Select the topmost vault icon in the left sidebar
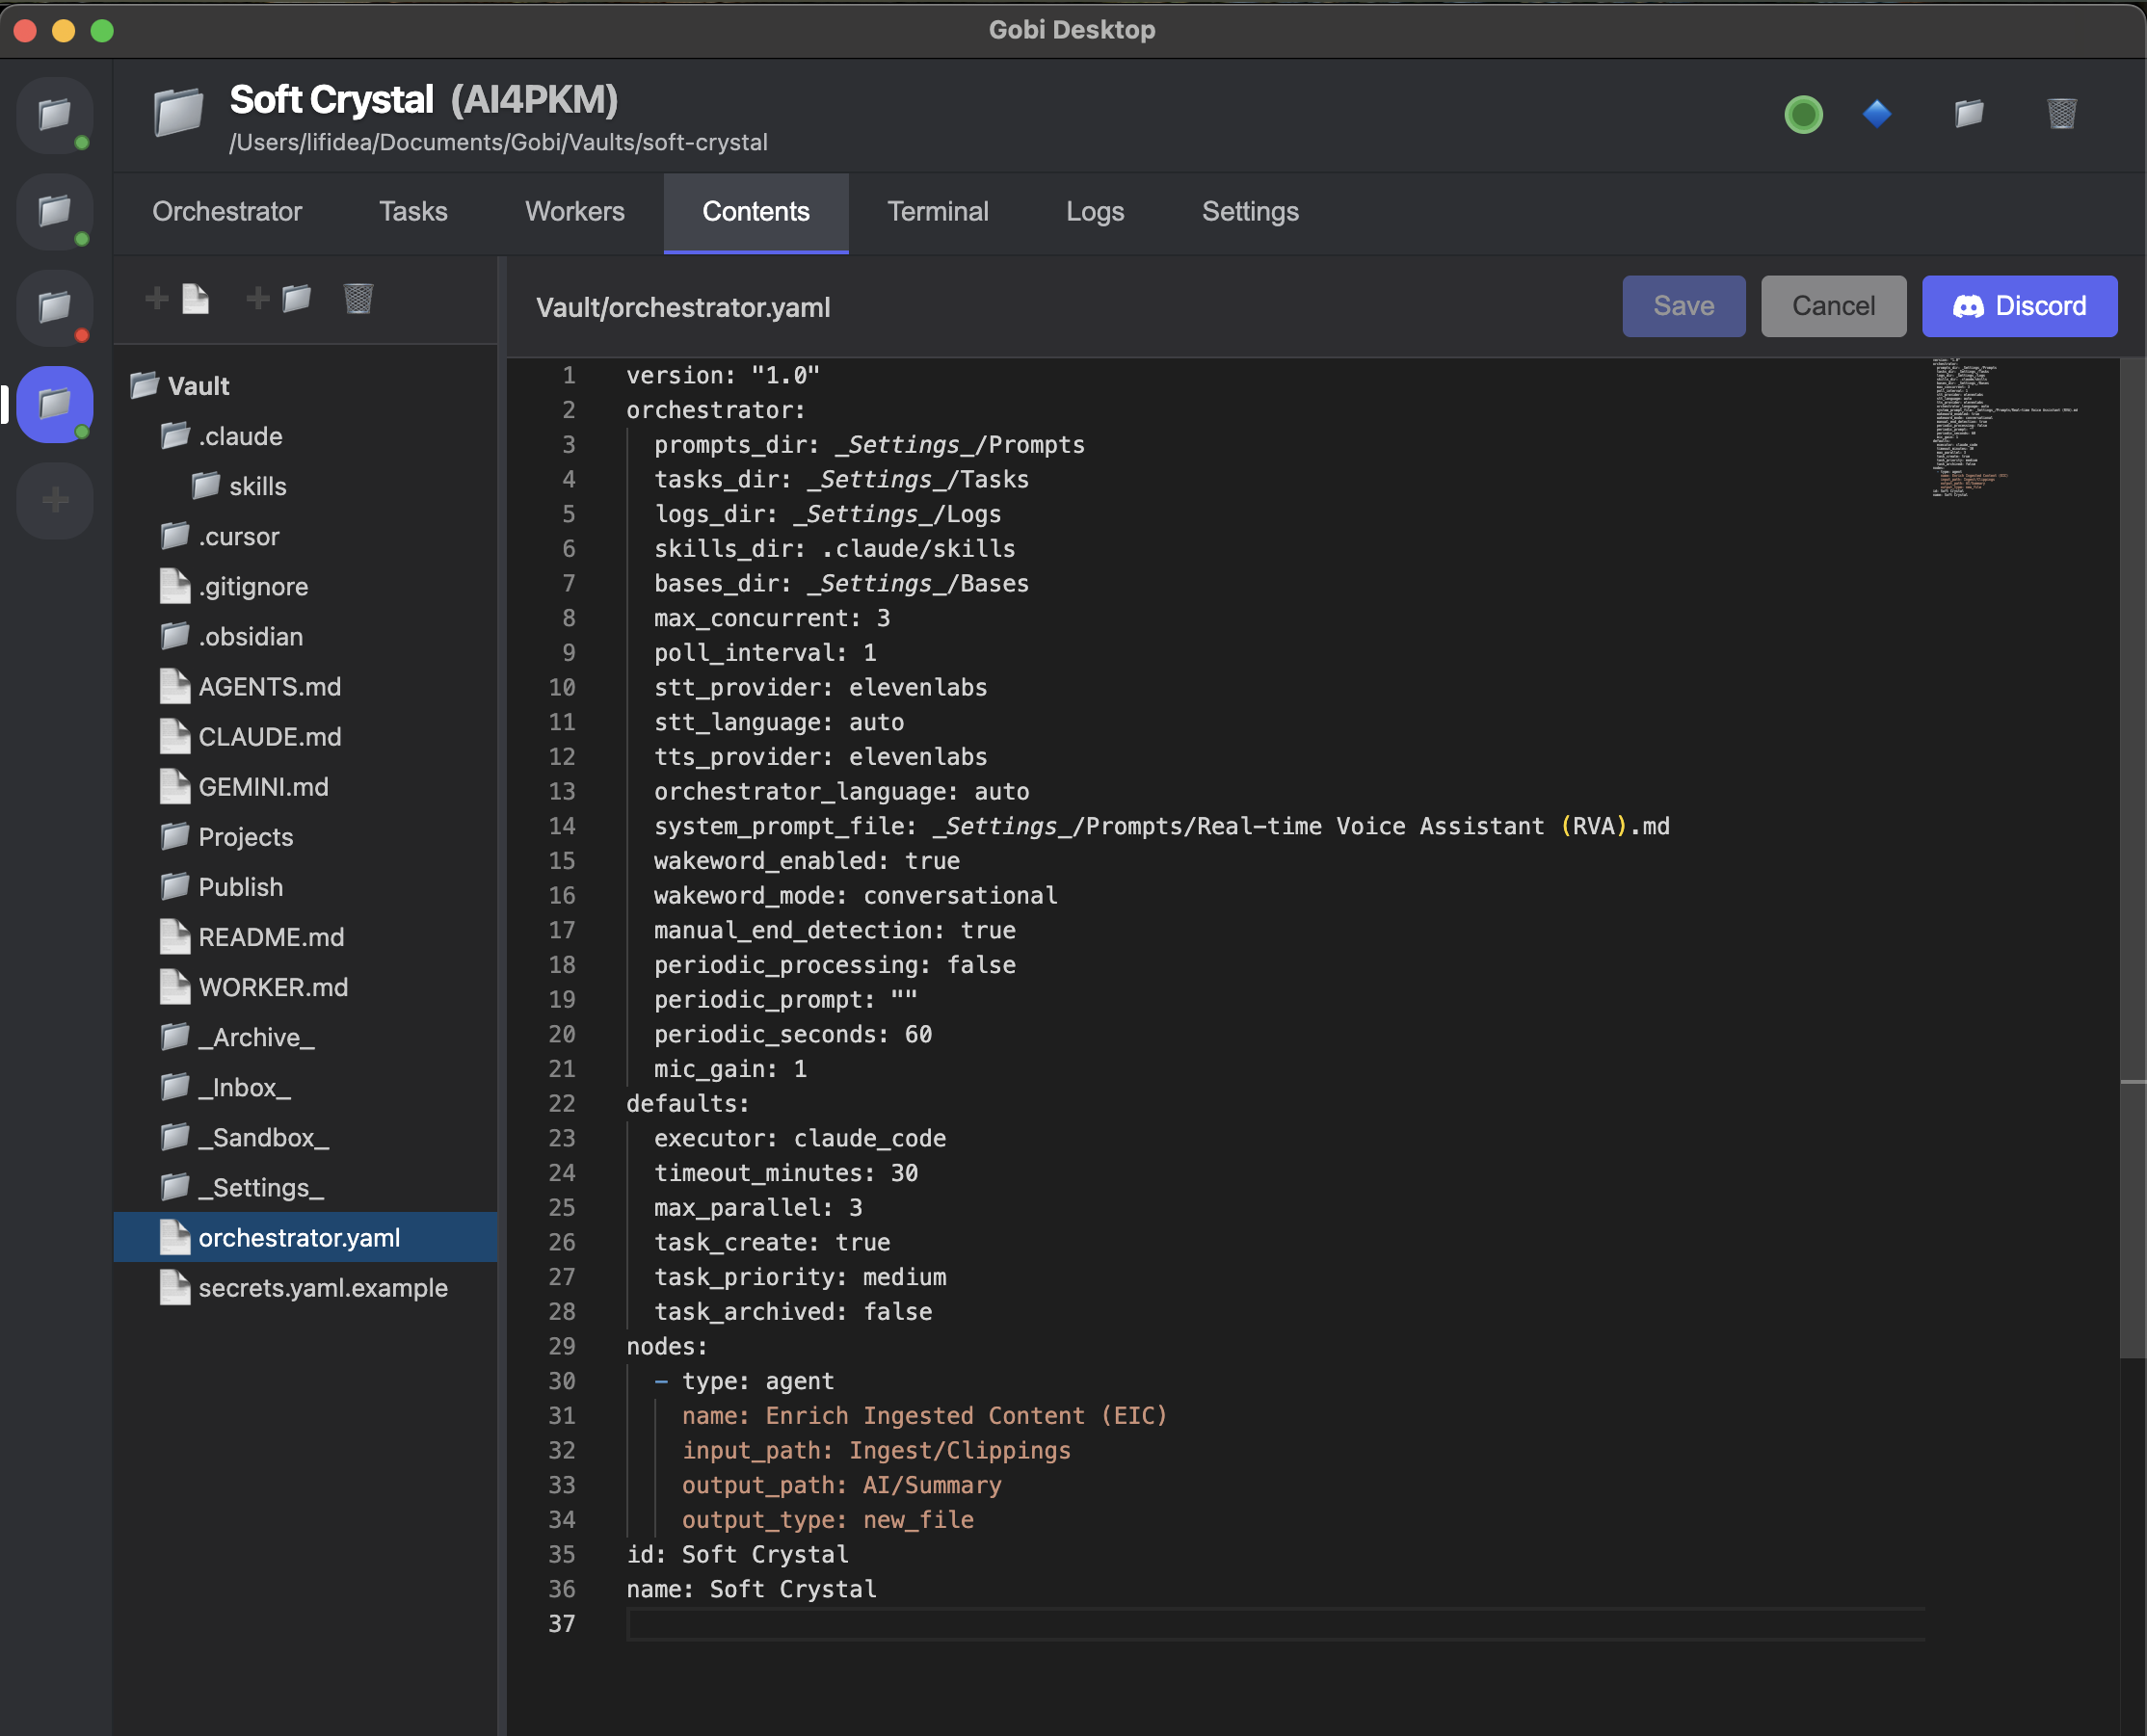 click(54, 115)
